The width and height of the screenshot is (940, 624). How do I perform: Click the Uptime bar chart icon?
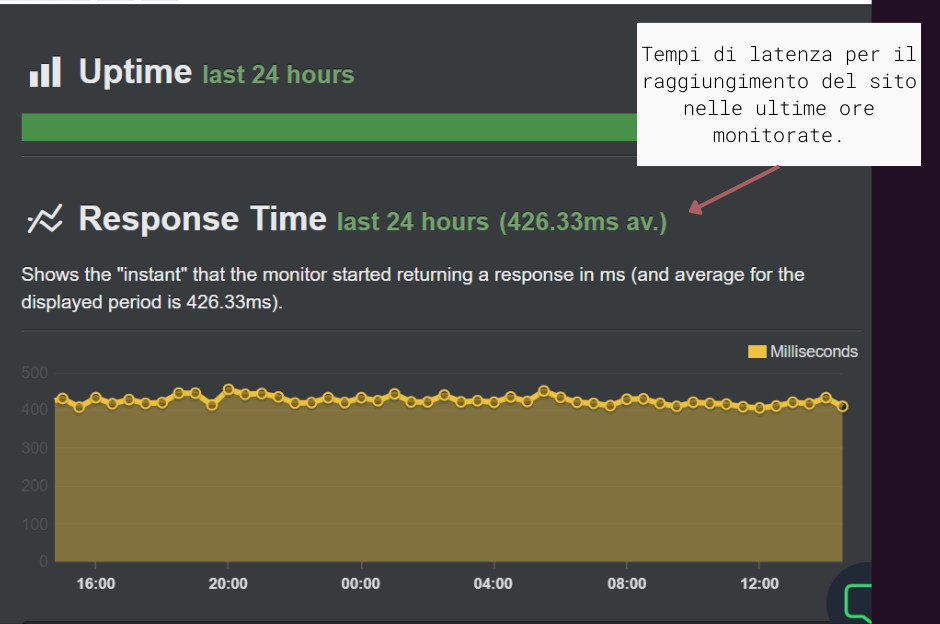[45, 72]
